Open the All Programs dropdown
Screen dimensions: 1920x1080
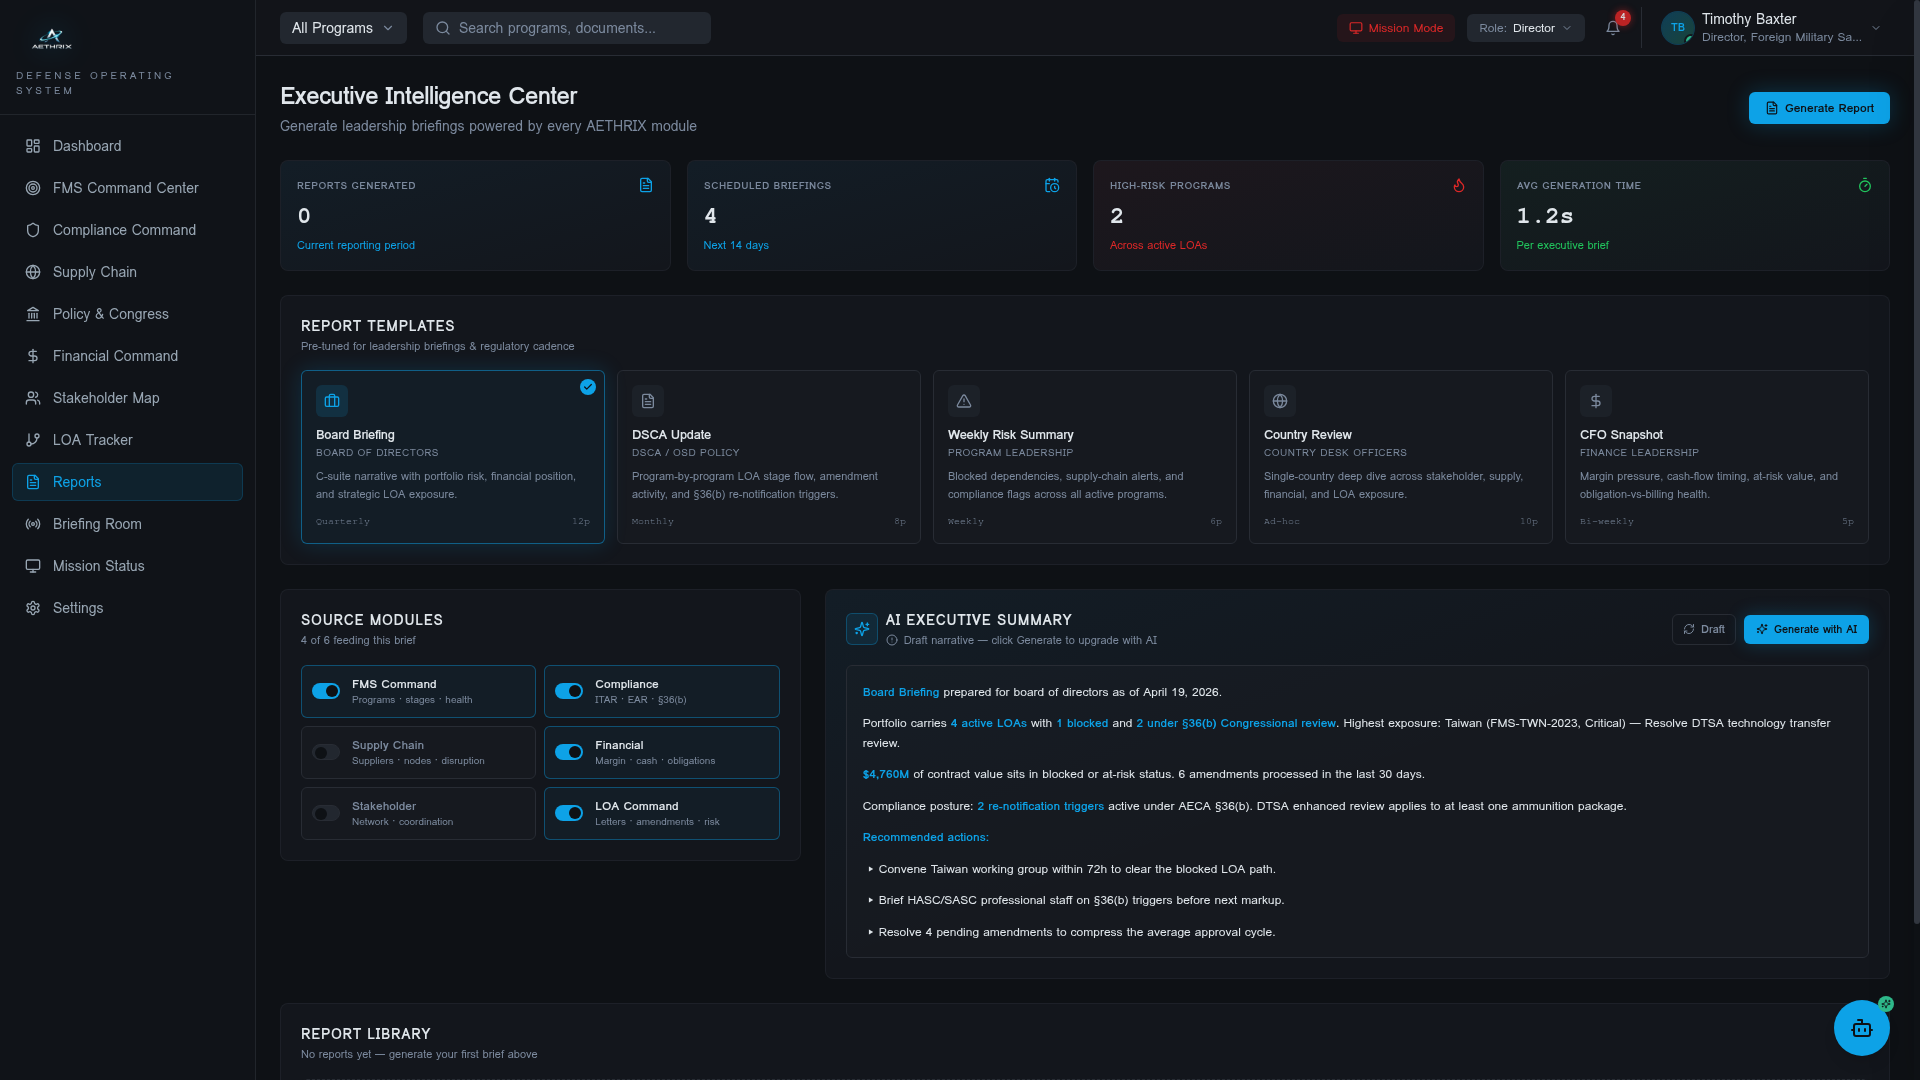343,28
